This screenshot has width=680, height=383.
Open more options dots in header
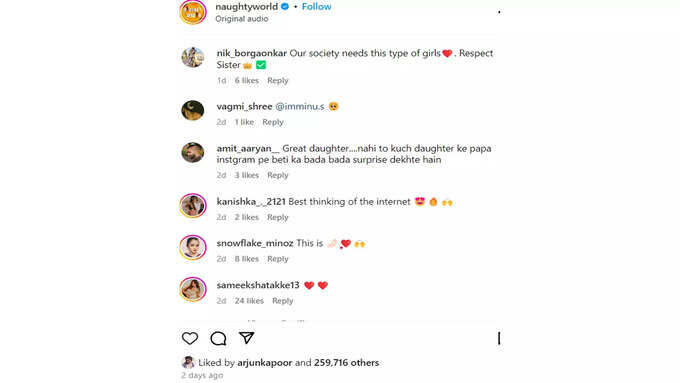click(x=499, y=12)
